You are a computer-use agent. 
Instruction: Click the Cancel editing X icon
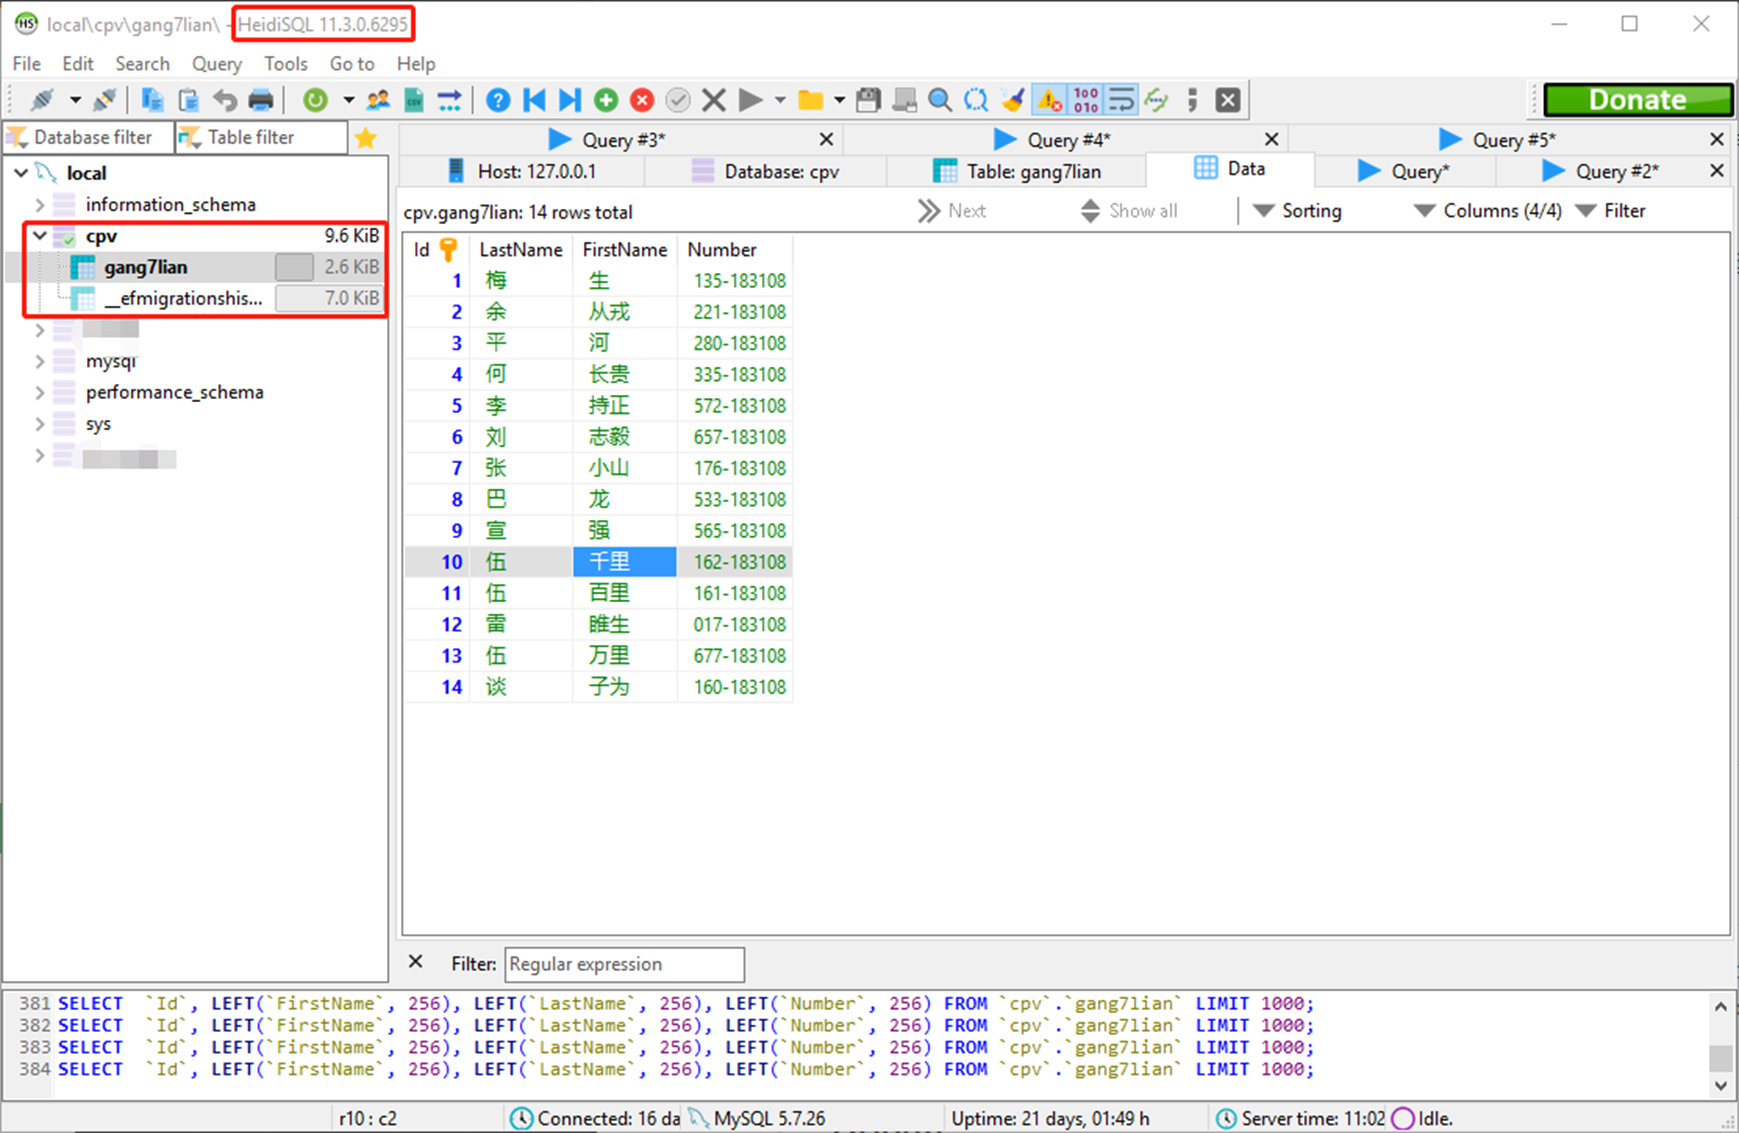pos(714,100)
